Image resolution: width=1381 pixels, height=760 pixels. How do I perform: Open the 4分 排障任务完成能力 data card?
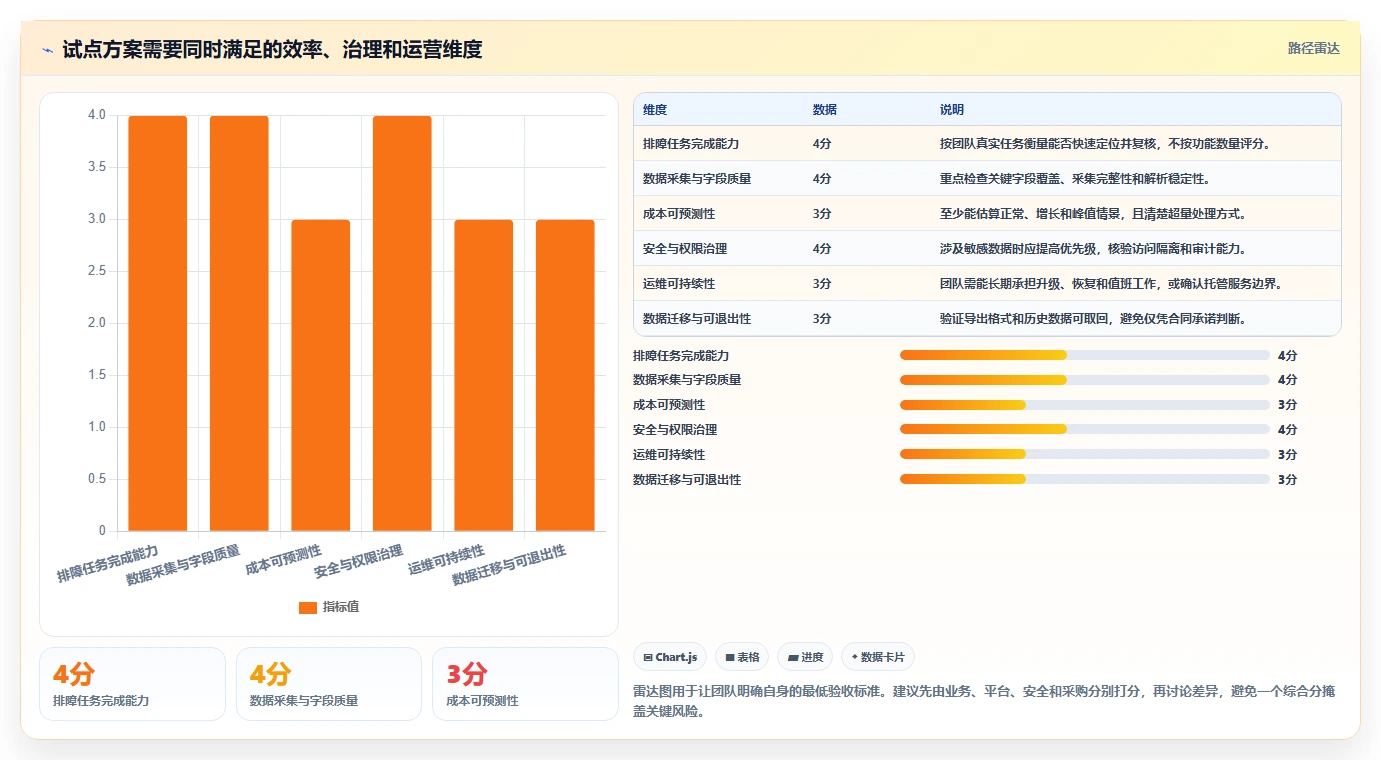point(132,684)
